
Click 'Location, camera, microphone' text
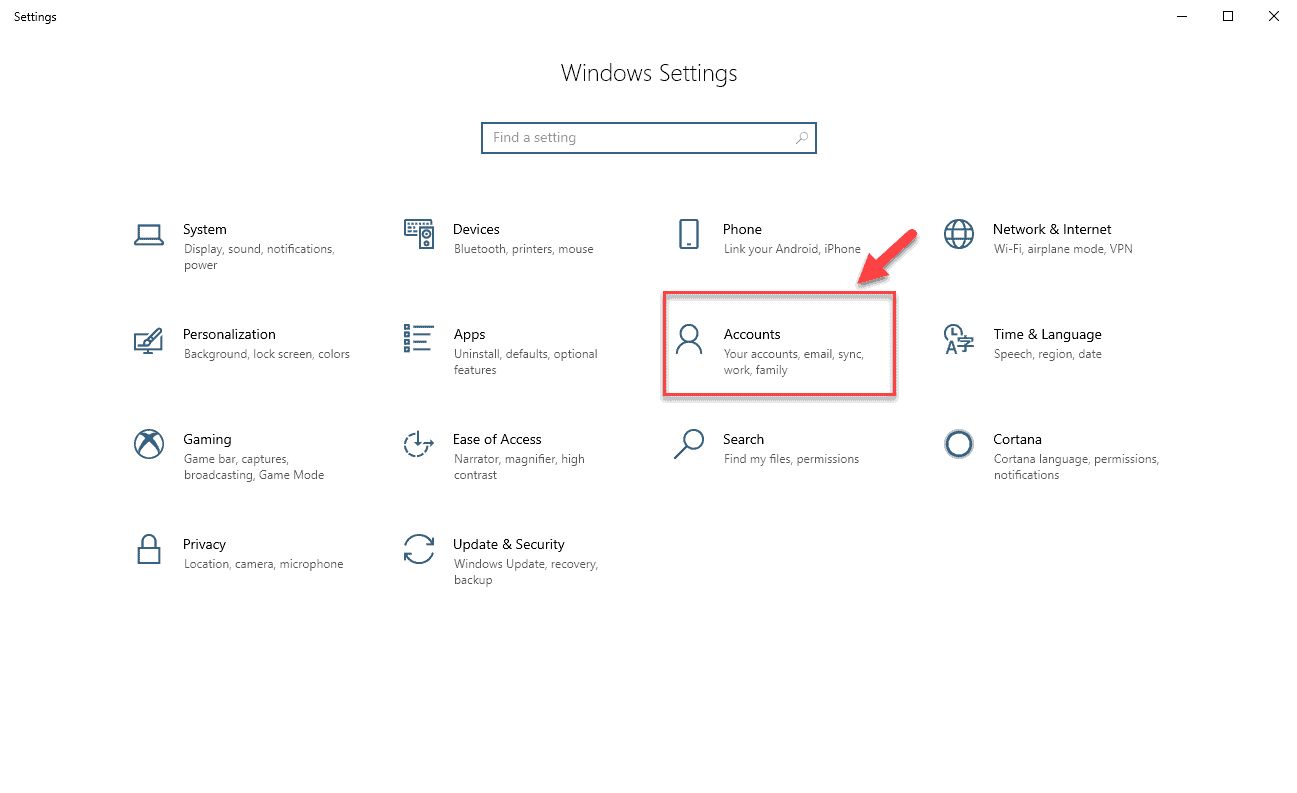(263, 564)
